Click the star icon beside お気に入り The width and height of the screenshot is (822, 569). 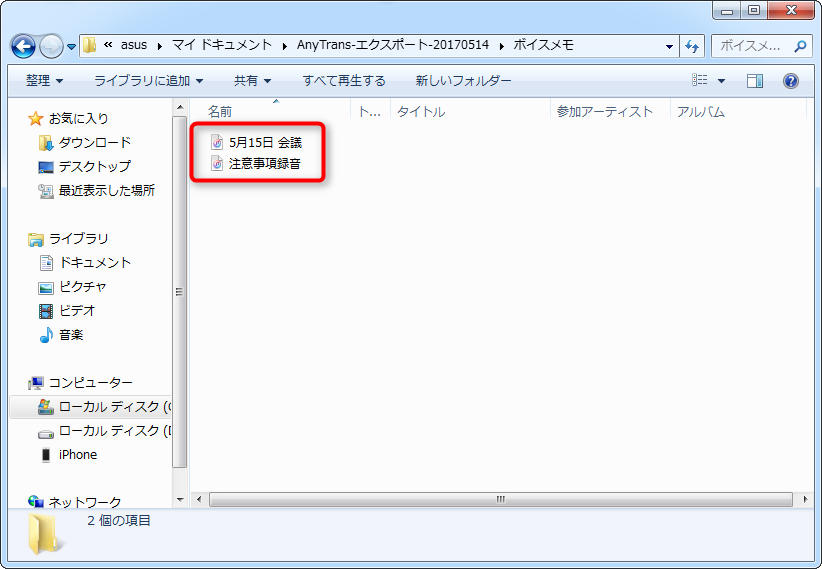pyautogui.click(x=35, y=119)
